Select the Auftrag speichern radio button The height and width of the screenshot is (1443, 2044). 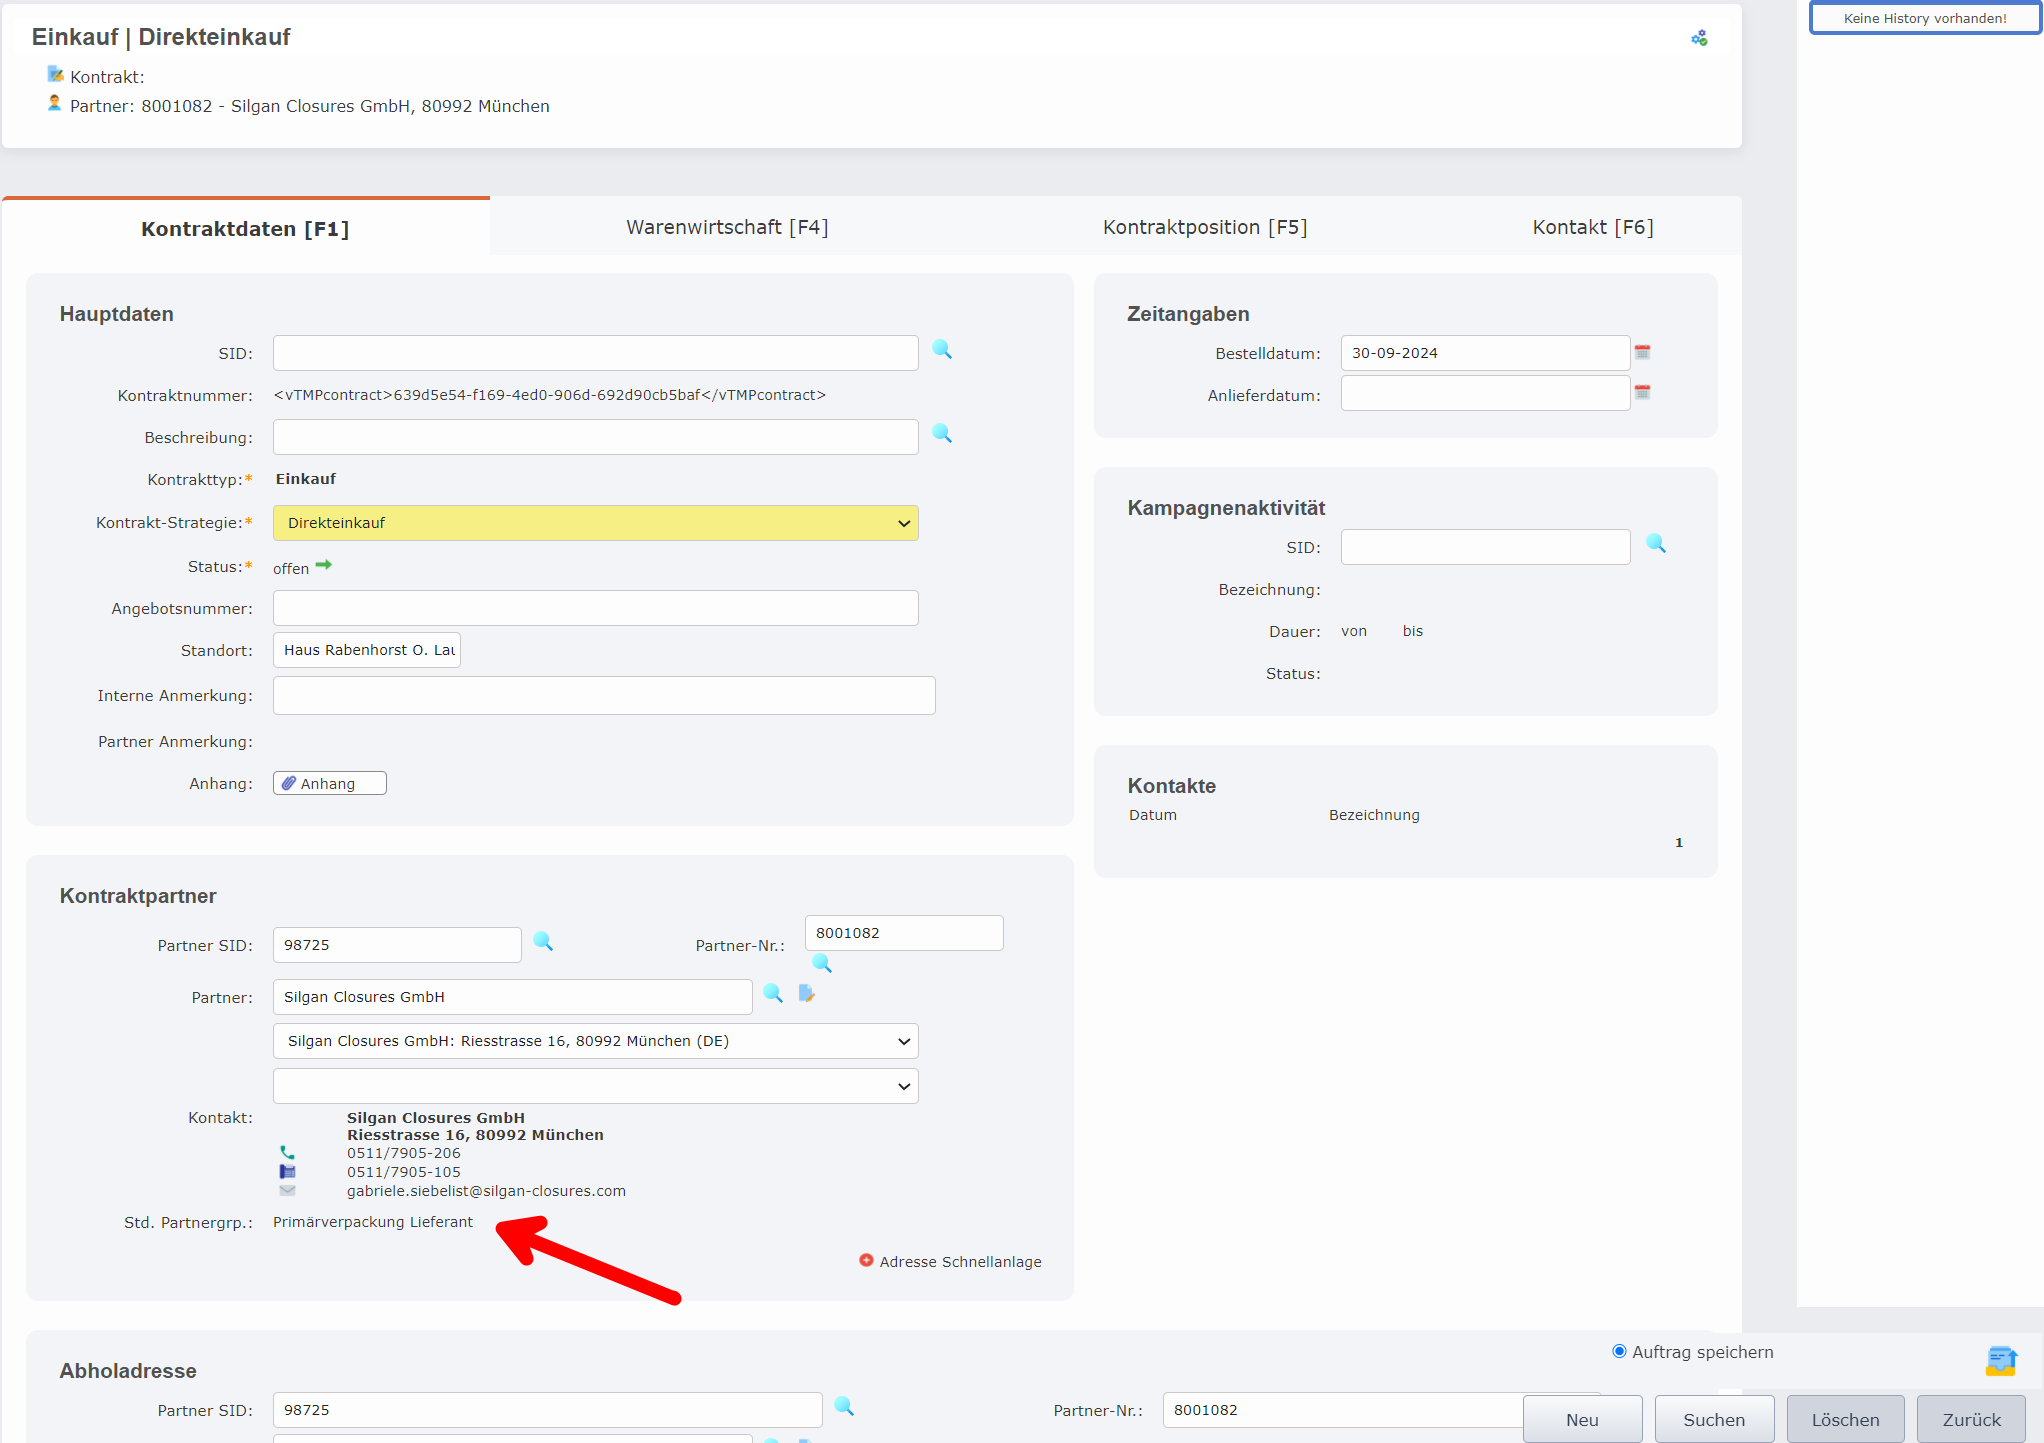[1619, 1351]
